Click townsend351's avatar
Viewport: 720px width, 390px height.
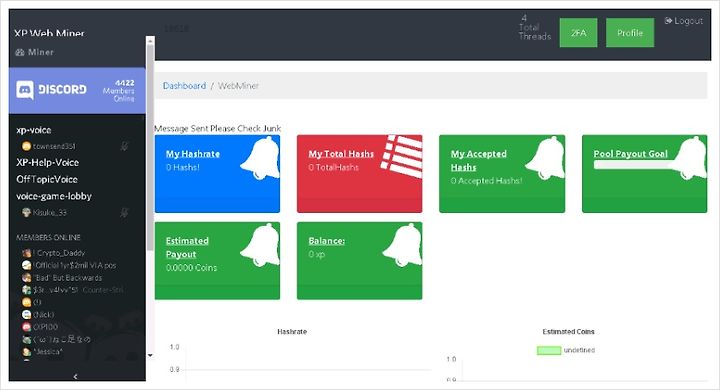click(x=27, y=146)
